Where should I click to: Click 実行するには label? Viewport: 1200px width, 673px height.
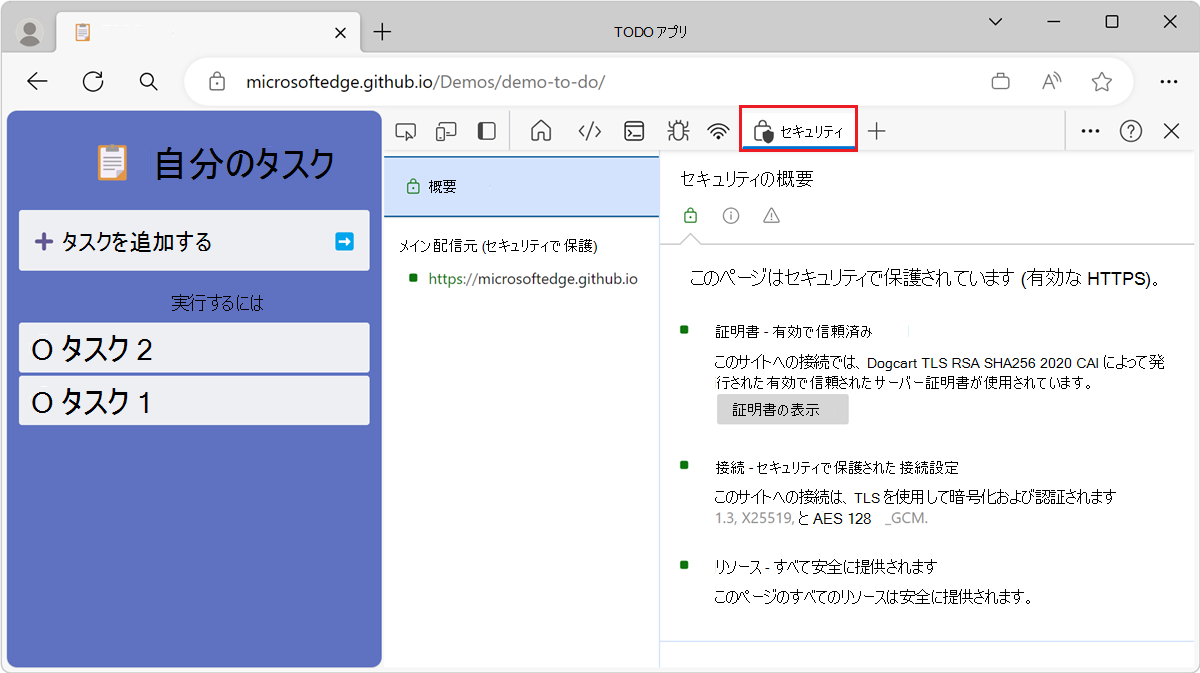click(x=217, y=302)
